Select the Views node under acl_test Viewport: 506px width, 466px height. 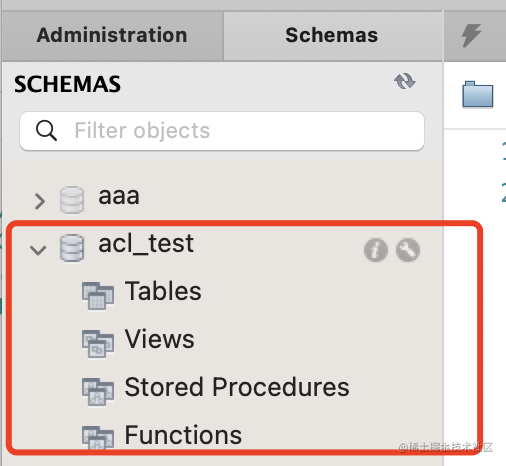point(160,339)
